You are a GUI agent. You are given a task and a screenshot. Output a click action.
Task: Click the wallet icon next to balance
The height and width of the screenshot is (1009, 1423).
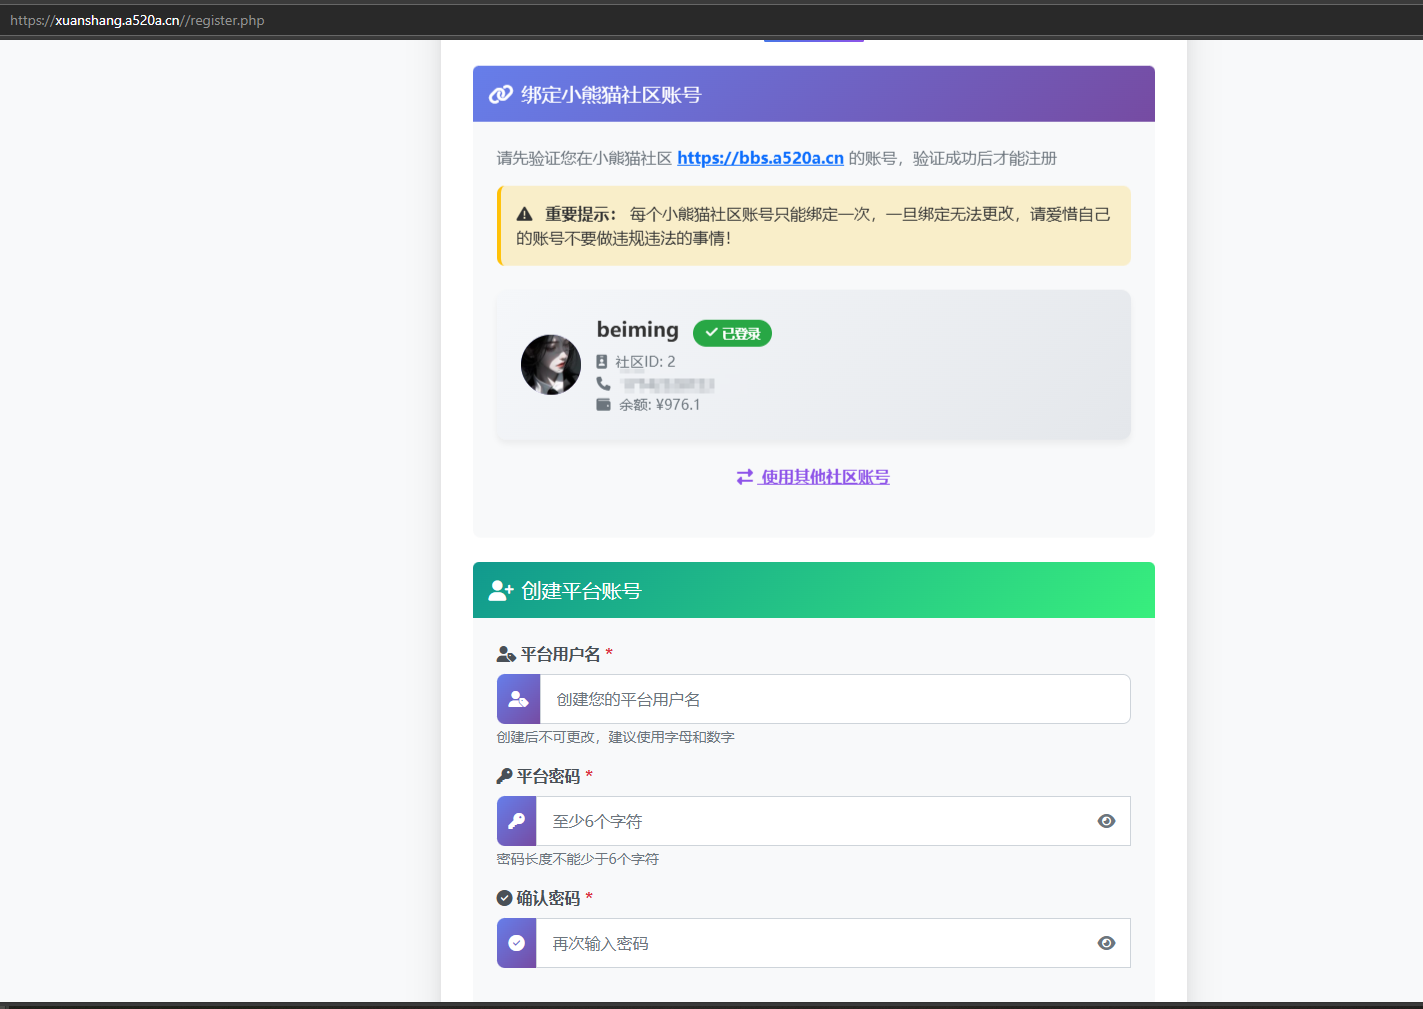point(603,405)
